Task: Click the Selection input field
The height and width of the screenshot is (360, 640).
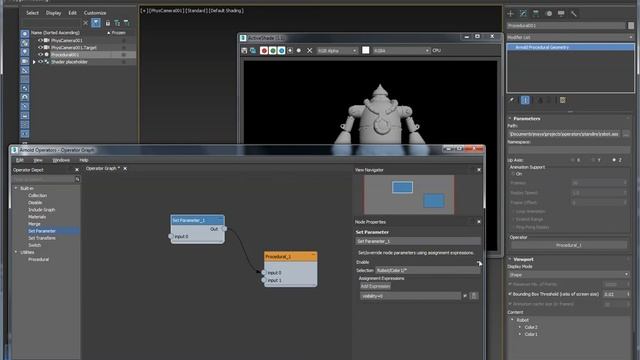Action: click(x=427, y=270)
